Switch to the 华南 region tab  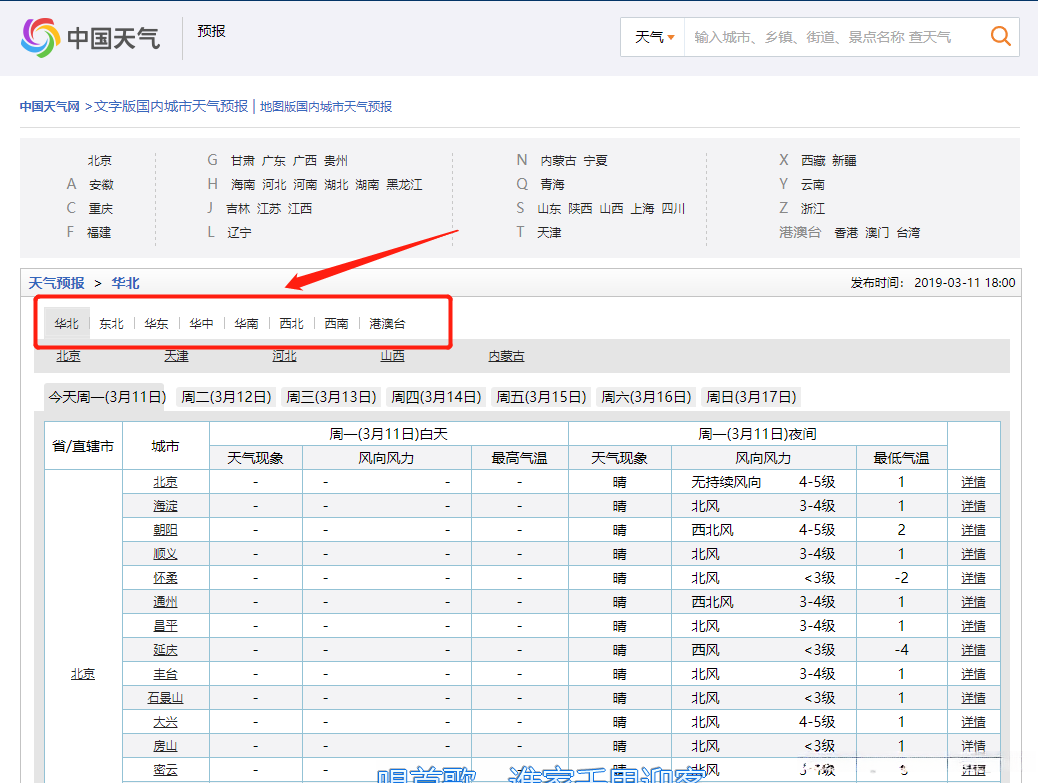pos(246,324)
